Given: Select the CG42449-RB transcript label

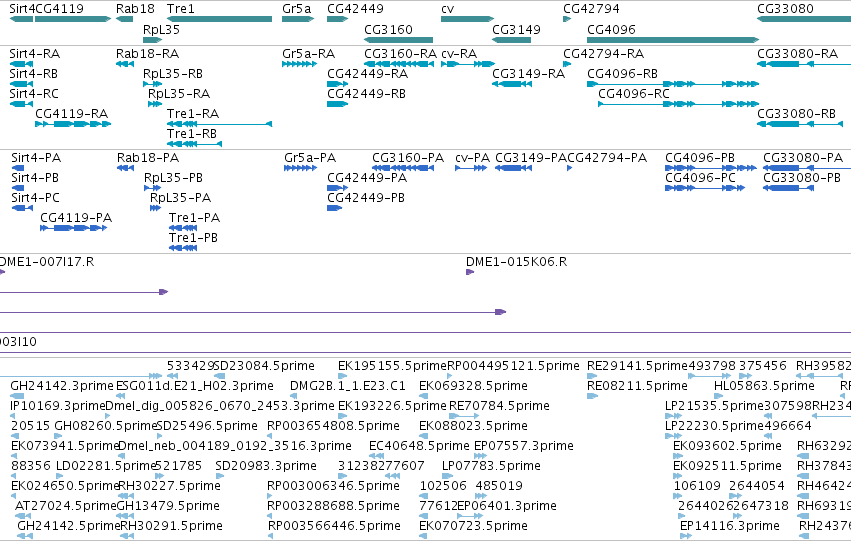Looking at the screenshot, I should [366, 94].
